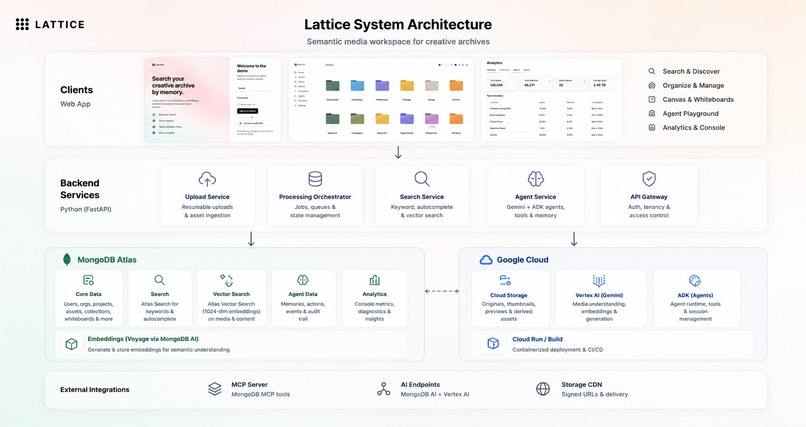Open the Library folders screen thumbnail
The width and height of the screenshot is (806, 427).
tap(381, 100)
